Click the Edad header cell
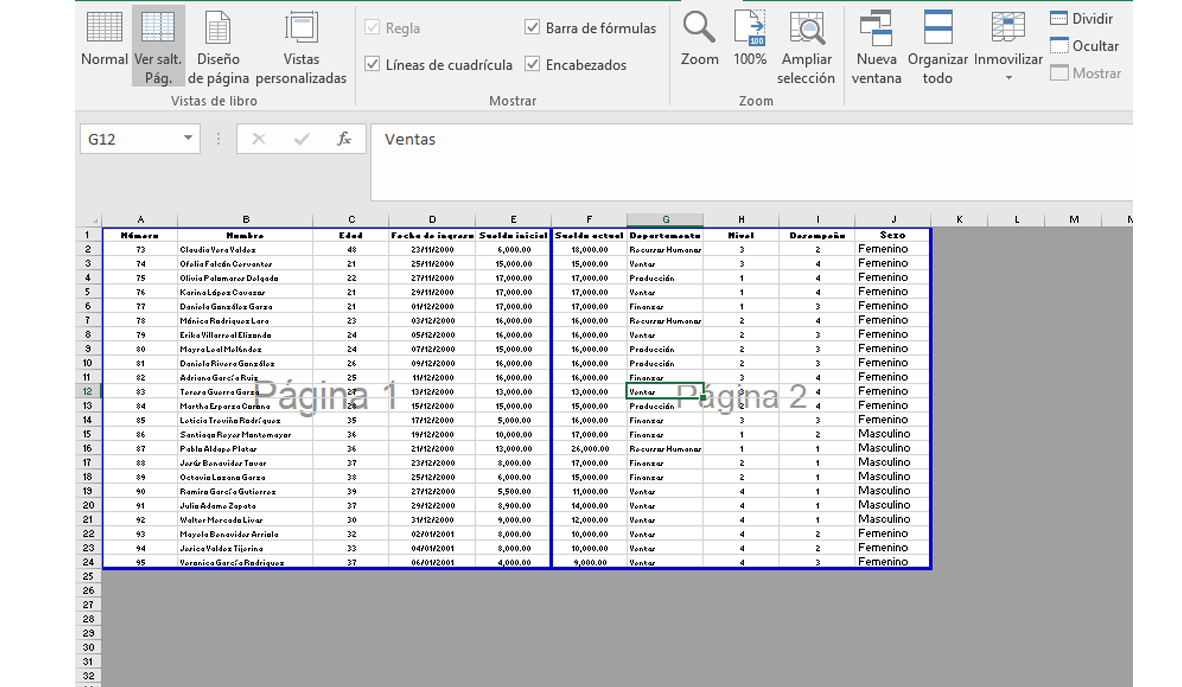This screenshot has width=1182, height=687. point(351,235)
